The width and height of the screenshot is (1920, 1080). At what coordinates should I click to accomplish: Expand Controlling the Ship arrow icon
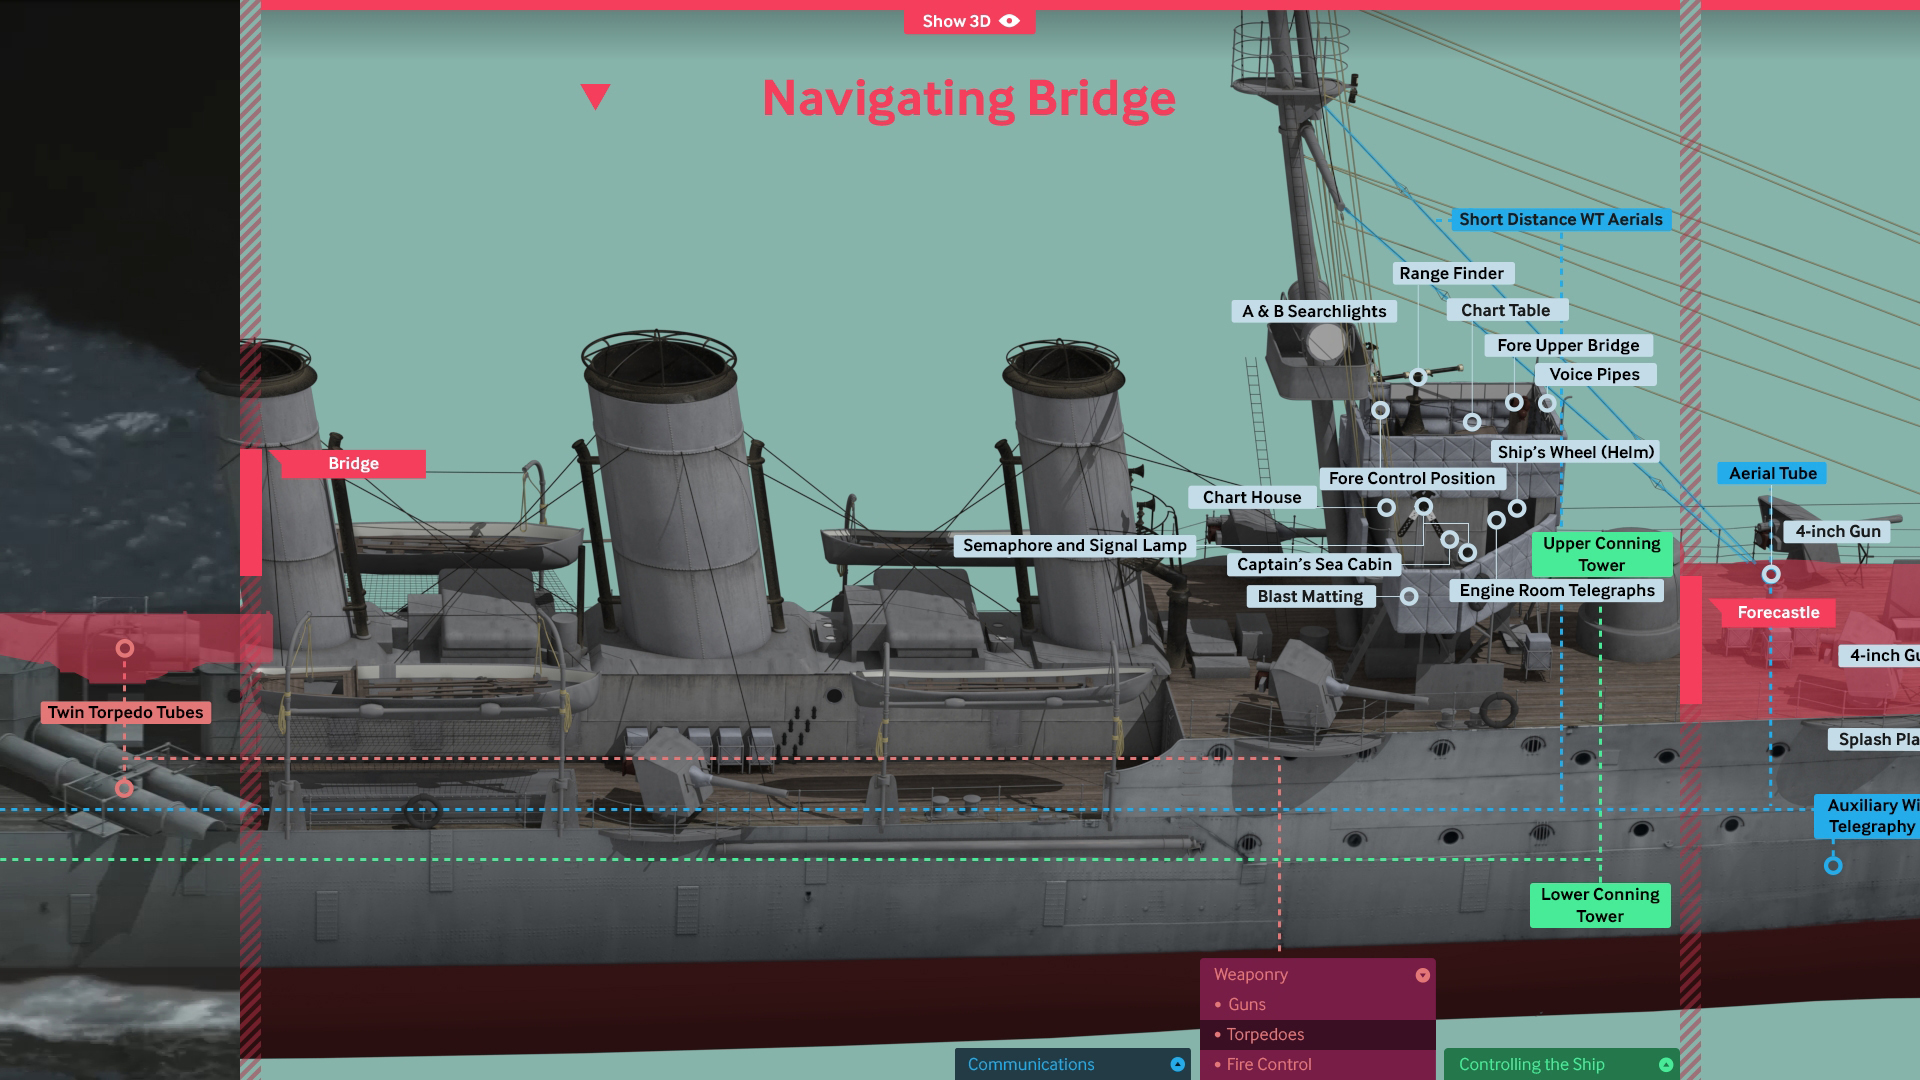tap(1665, 1065)
